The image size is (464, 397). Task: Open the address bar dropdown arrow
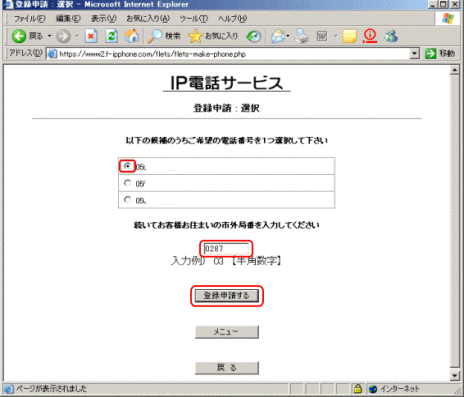[414, 53]
